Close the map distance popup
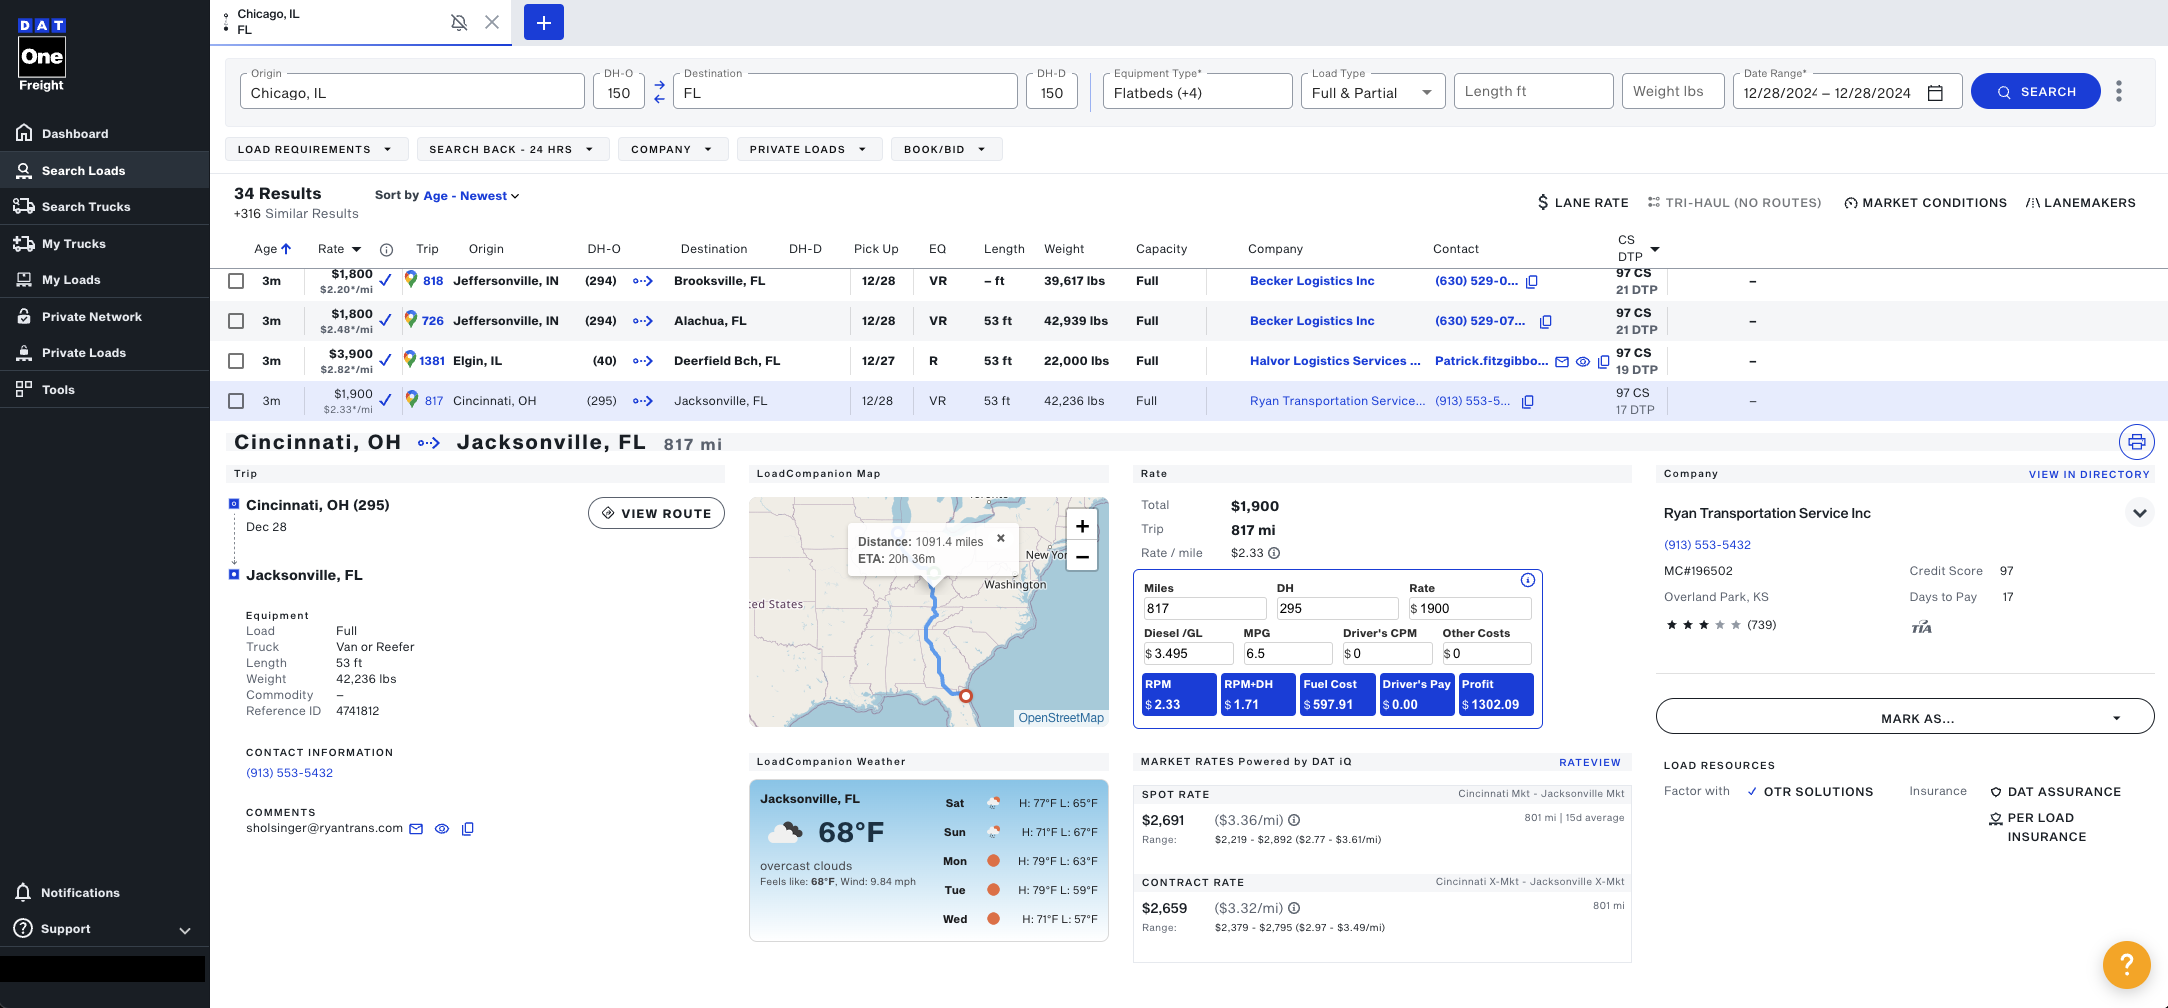Screen dimensions: 2168x1008 click(x=1000, y=538)
